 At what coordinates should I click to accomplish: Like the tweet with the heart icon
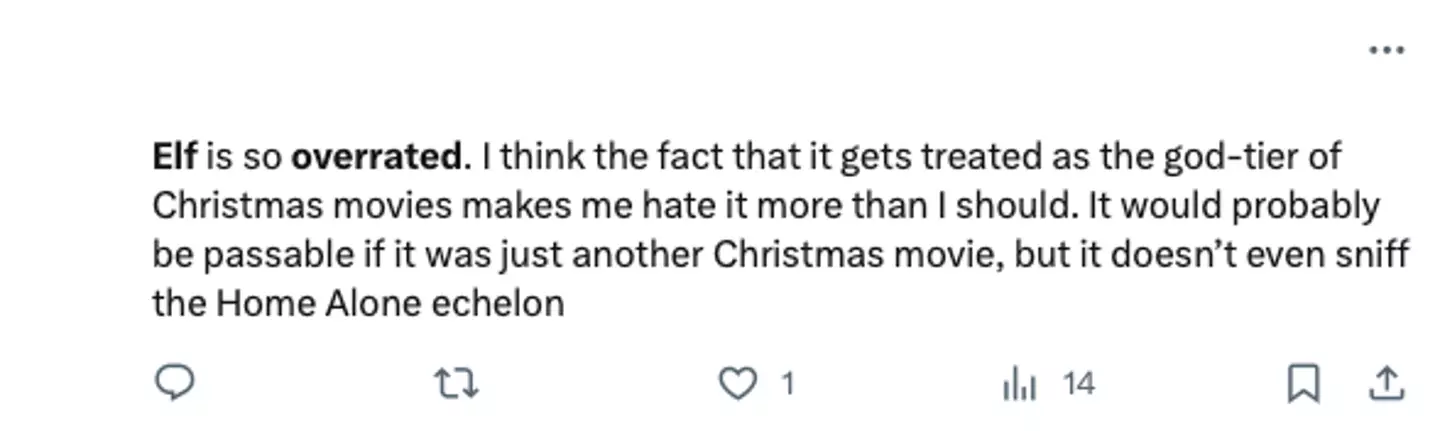click(x=738, y=384)
